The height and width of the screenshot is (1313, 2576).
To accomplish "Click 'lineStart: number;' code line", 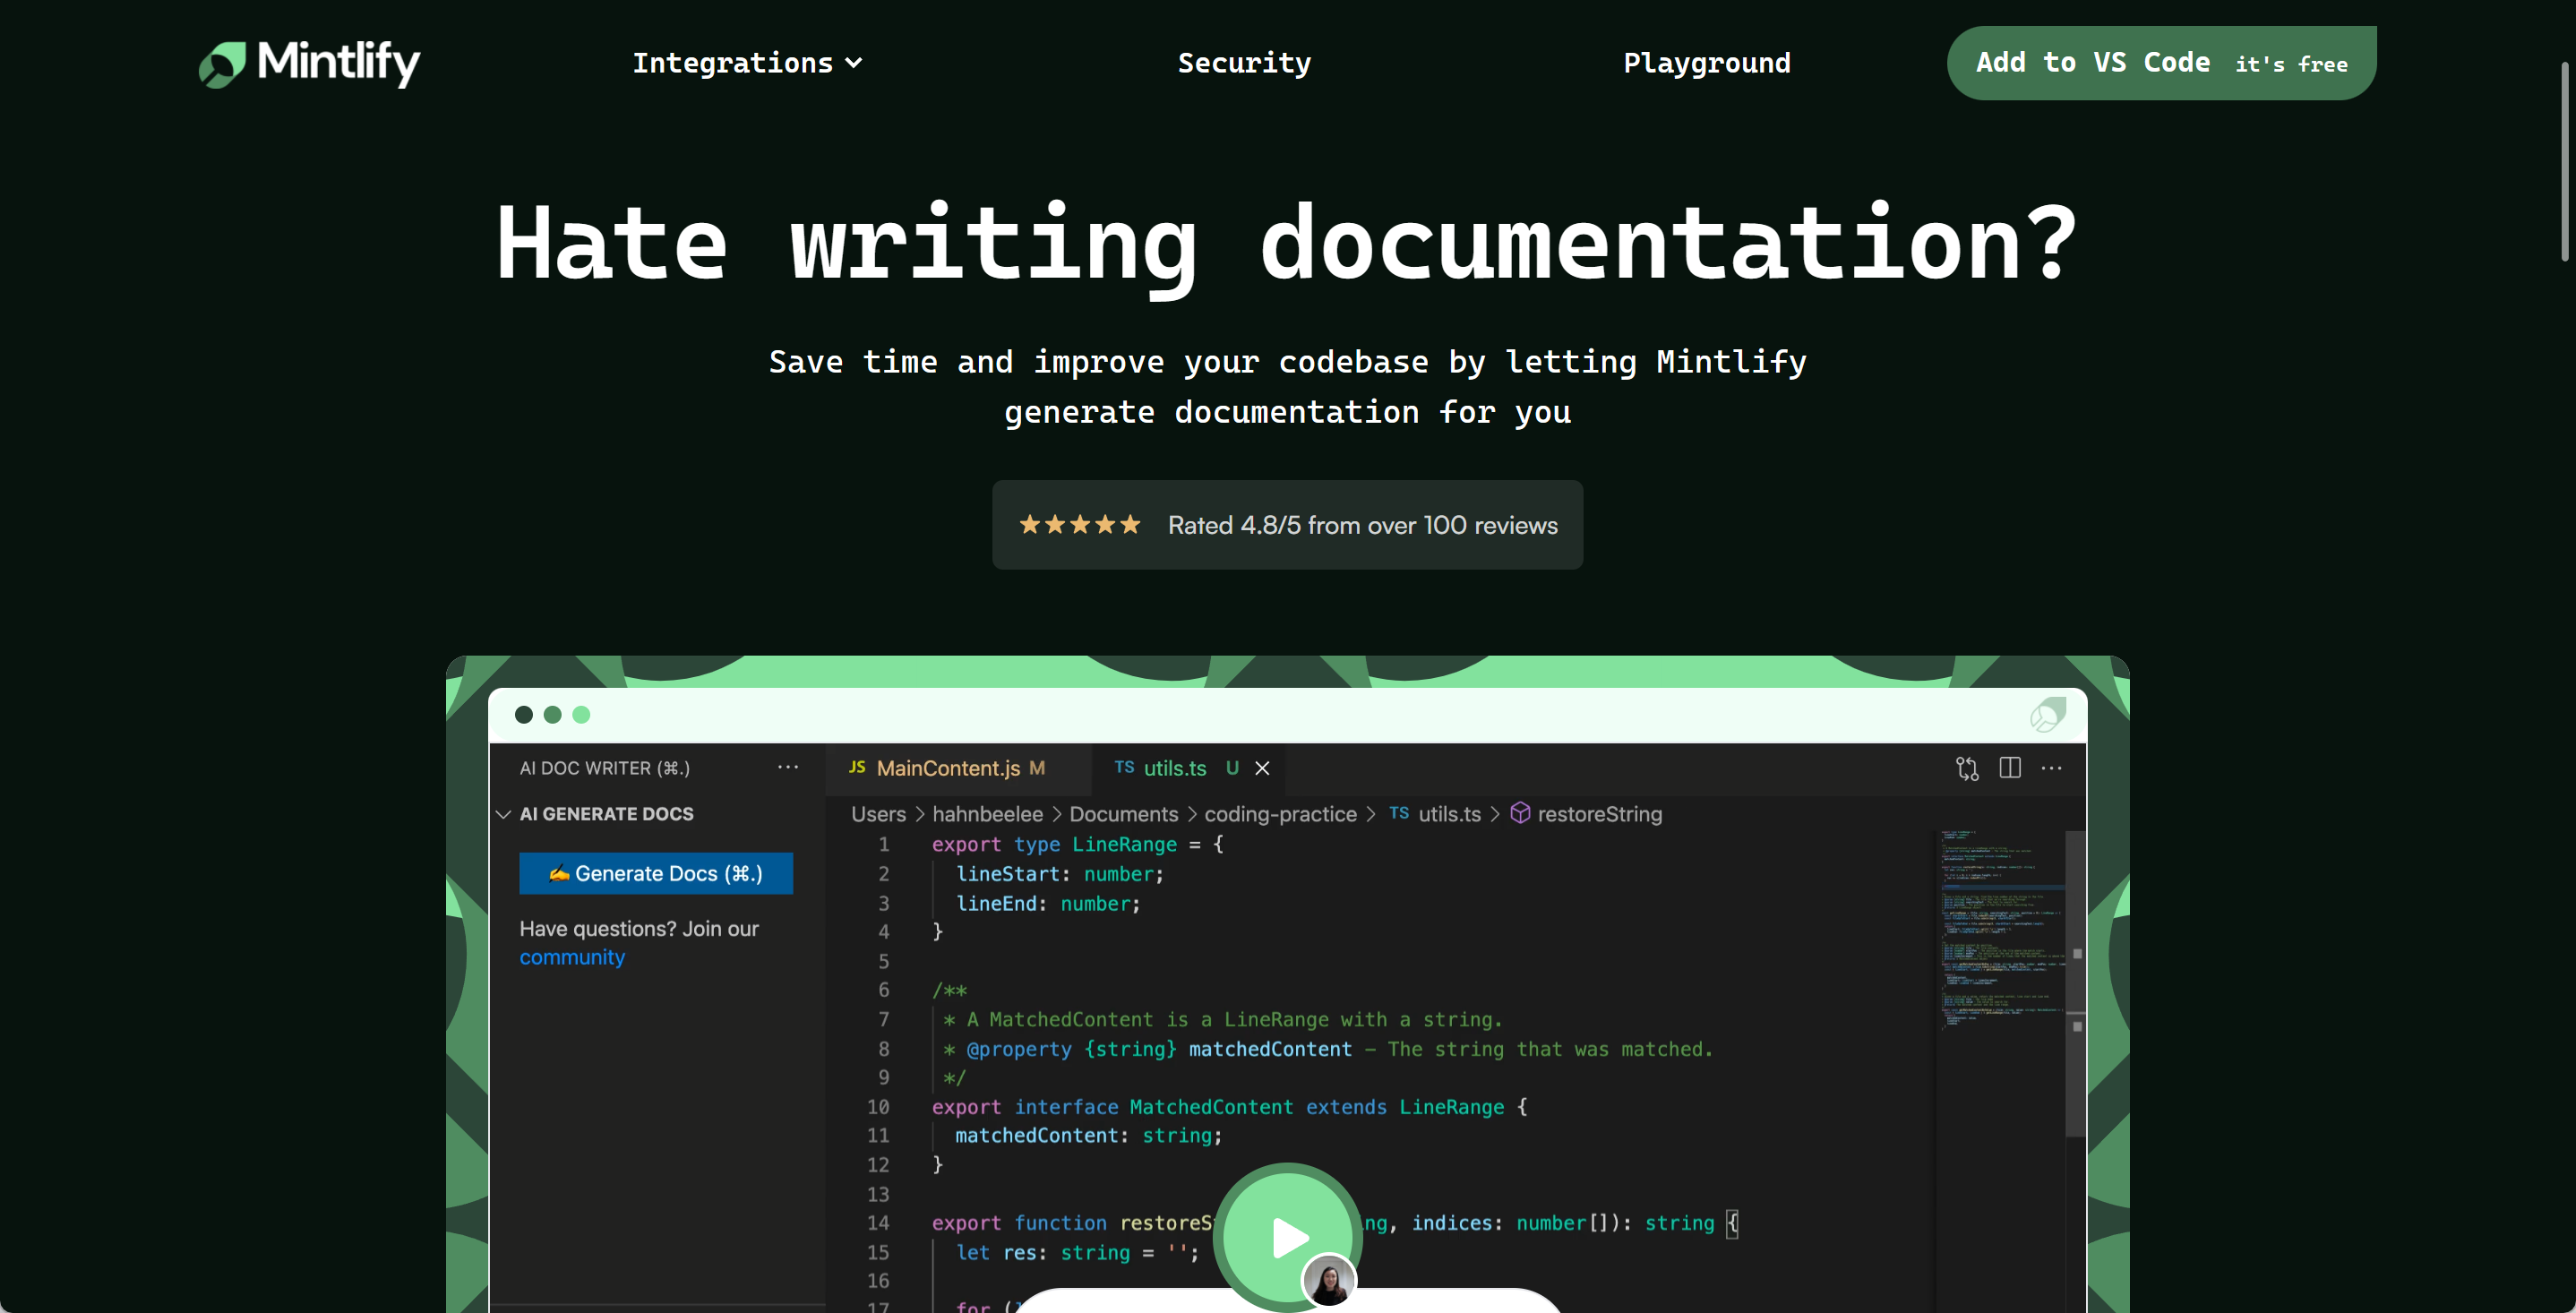I will tap(1060, 874).
